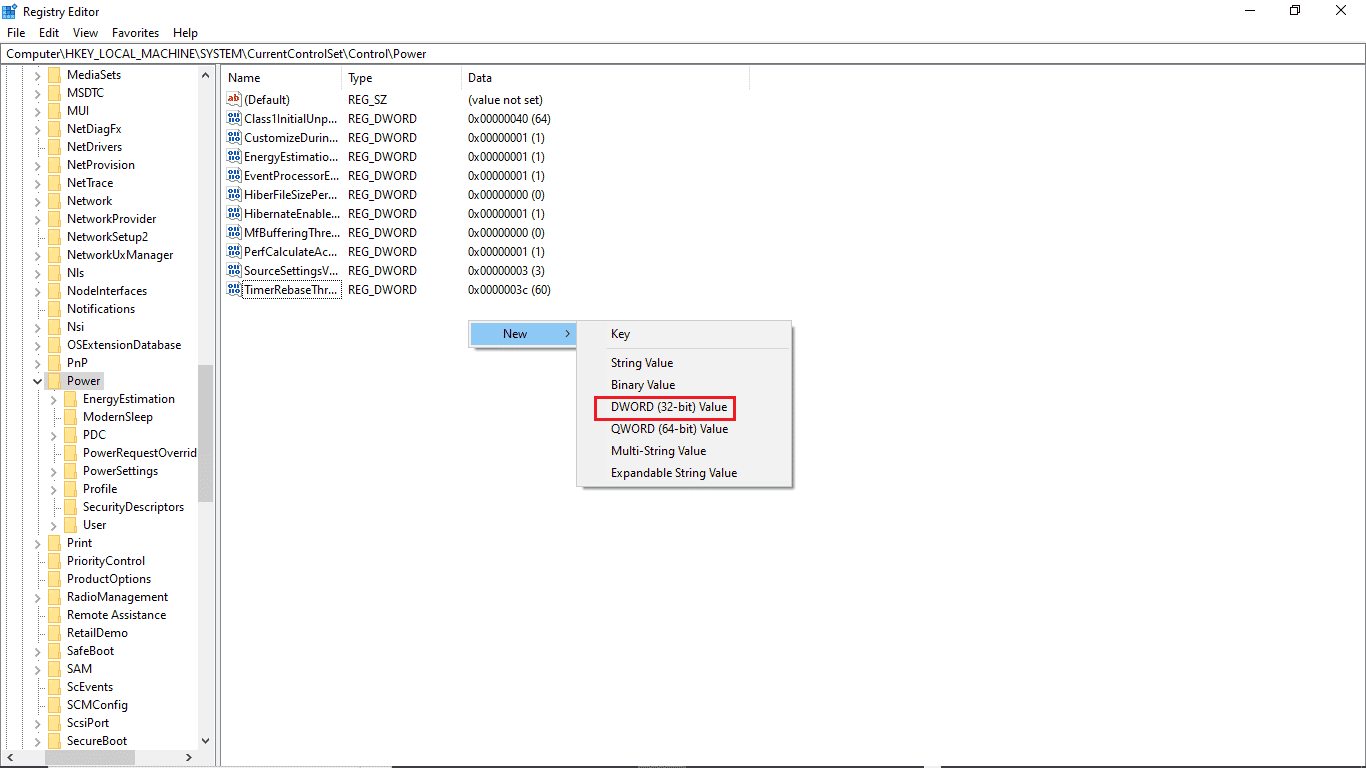The image size is (1366, 768).
Task: Select the PowerRequestOverrid tree key
Action: tap(139, 453)
